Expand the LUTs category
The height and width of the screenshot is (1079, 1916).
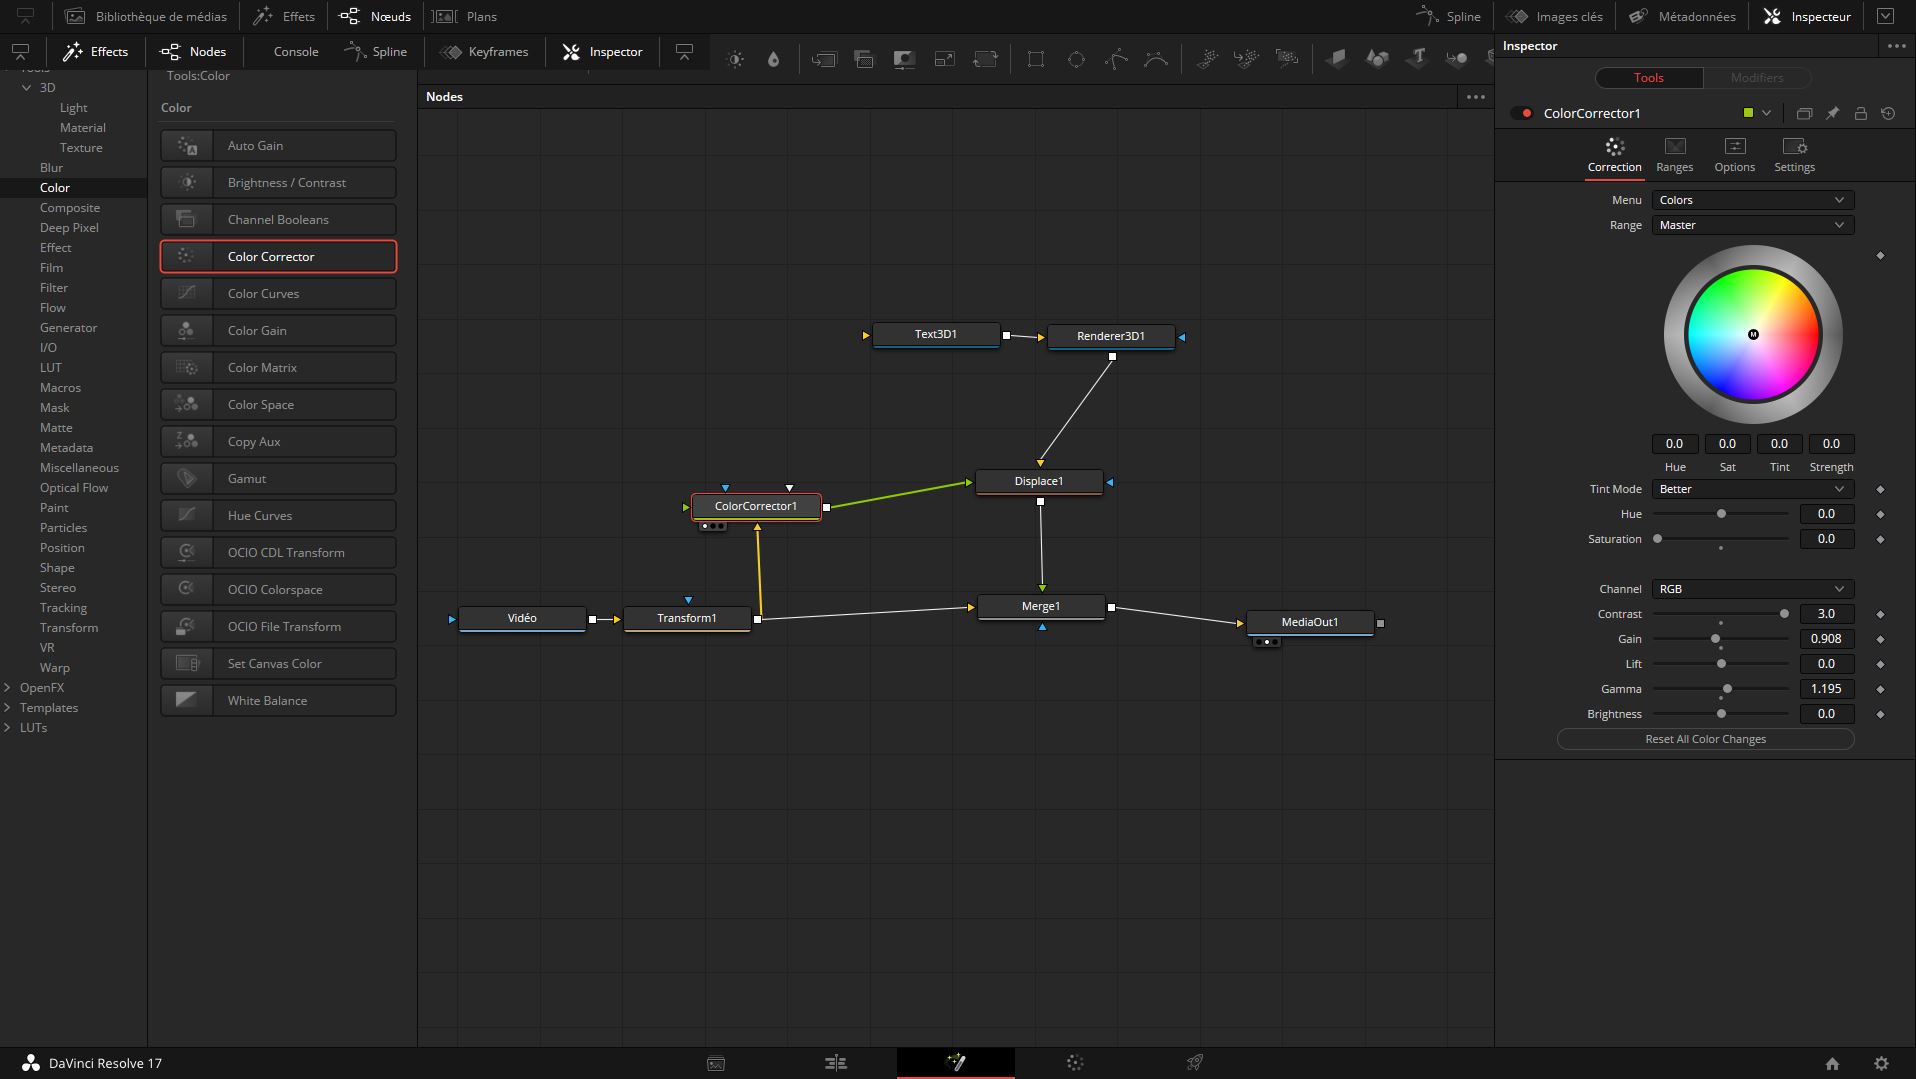tap(8, 728)
